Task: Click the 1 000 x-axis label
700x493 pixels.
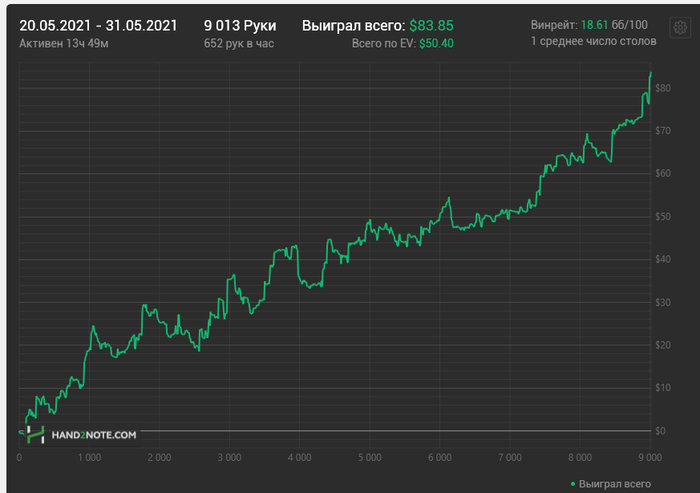Action: [89, 458]
